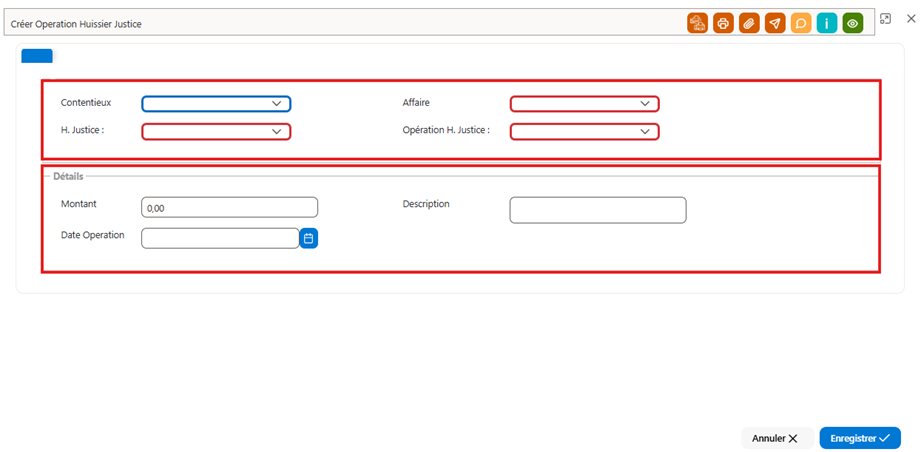Click the Enregistrer button
This screenshot has width=921, height=452.
pyautogui.click(x=860, y=438)
